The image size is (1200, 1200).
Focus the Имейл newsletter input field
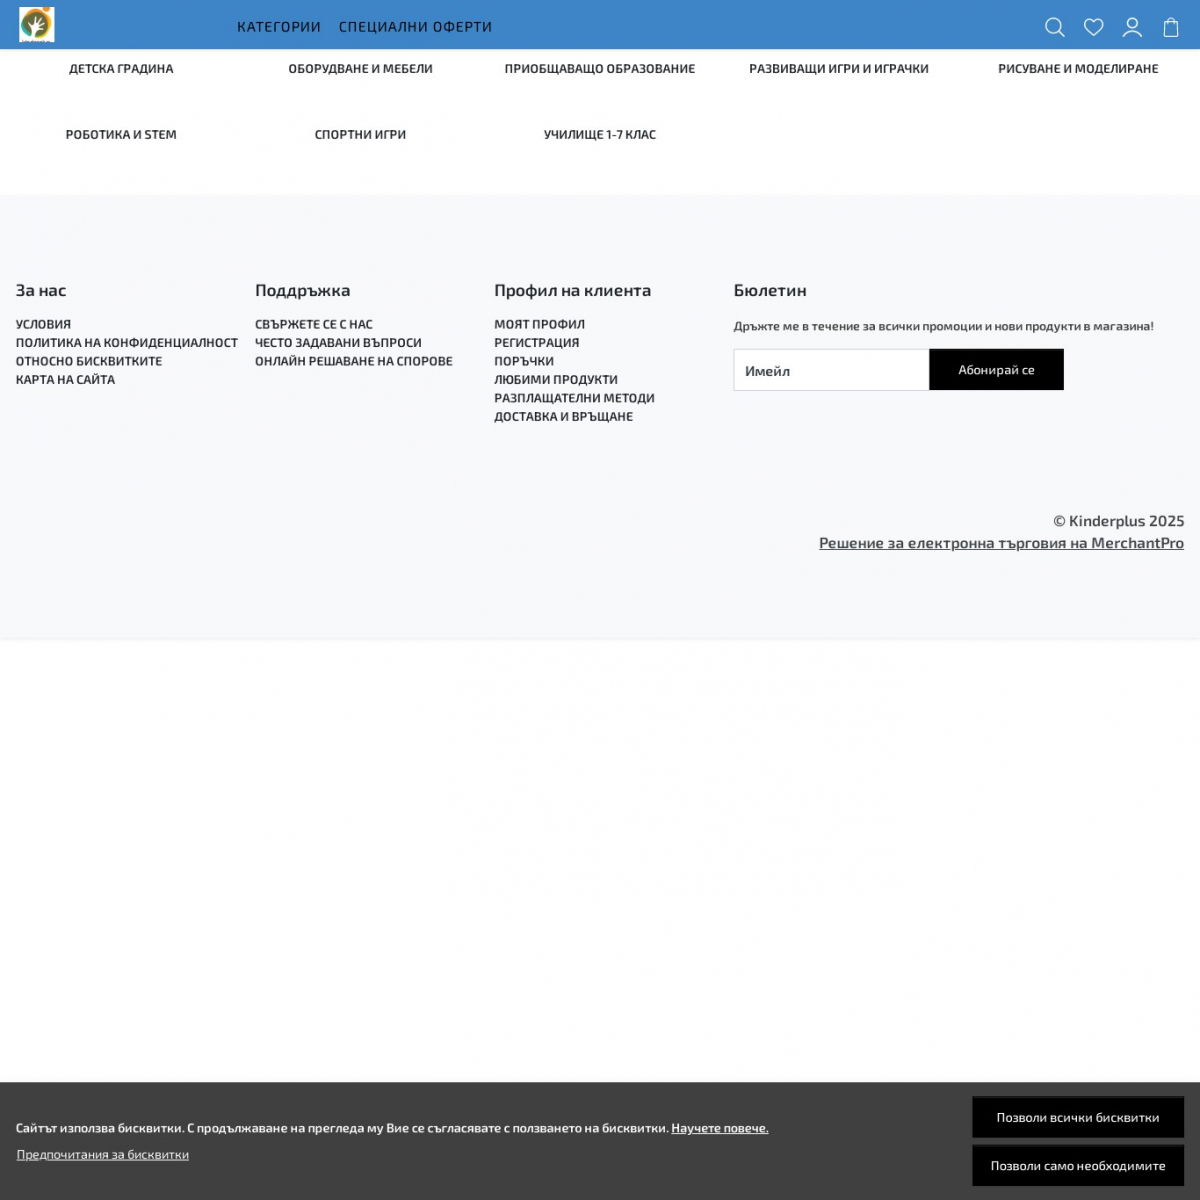(x=831, y=370)
